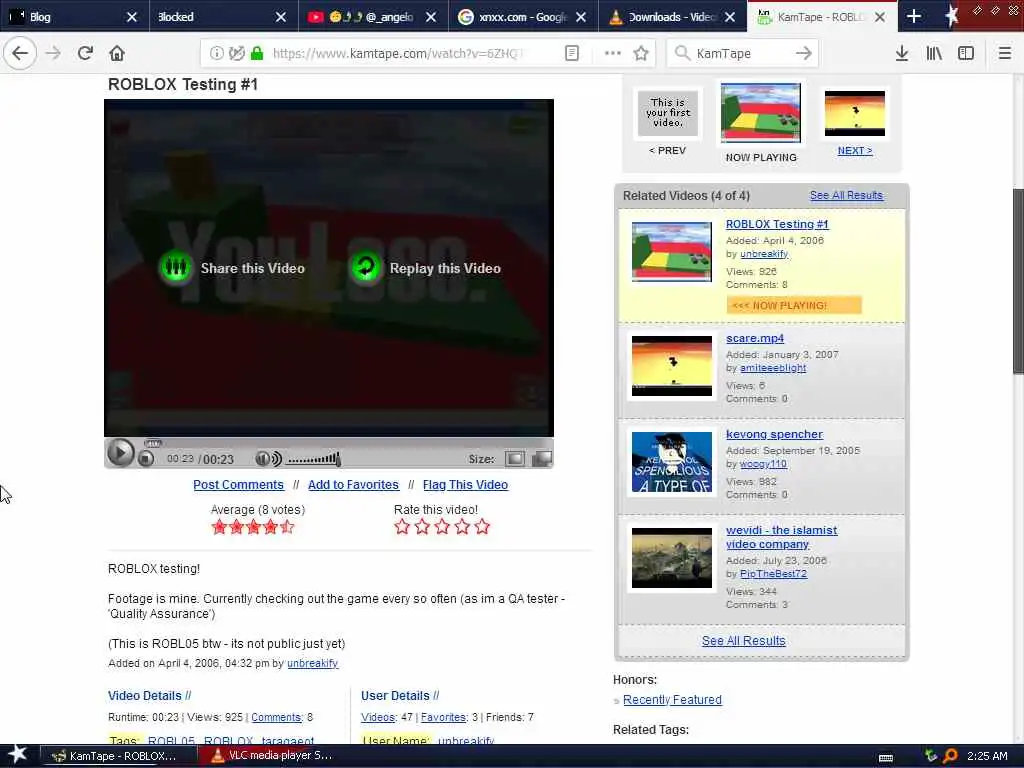
Task: Toggle the browser sidebar icon
Action: pyautogui.click(x=966, y=53)
